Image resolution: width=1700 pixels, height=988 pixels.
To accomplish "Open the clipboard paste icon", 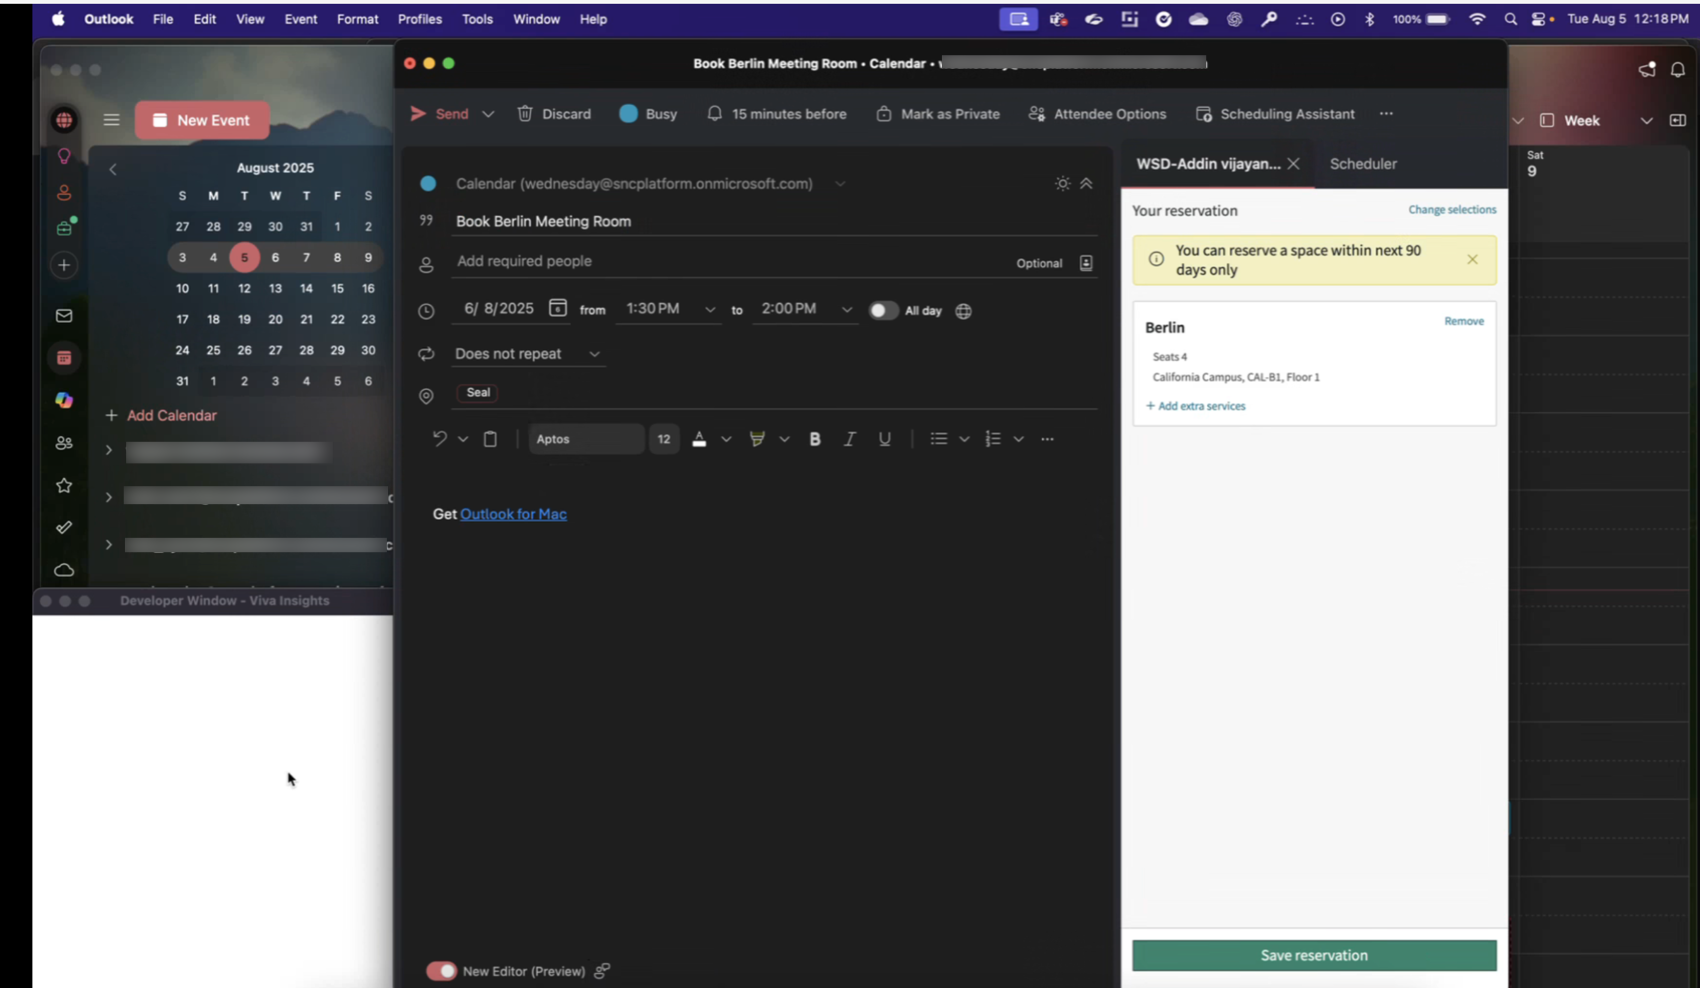I will pos(490,439).
